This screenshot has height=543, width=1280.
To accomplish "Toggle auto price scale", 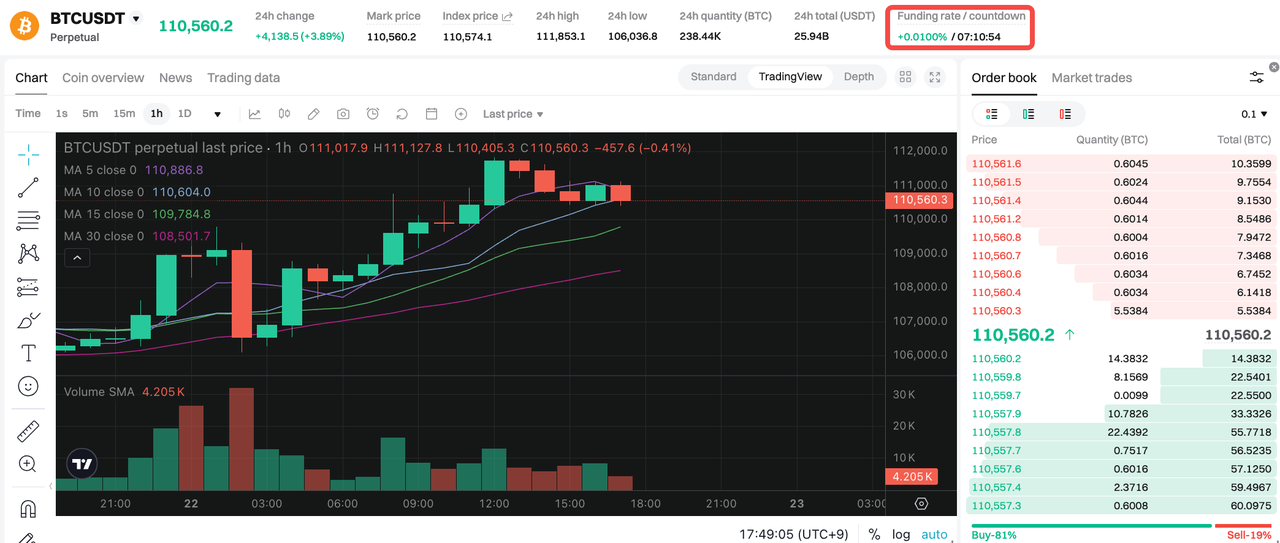I will point(934,534).
